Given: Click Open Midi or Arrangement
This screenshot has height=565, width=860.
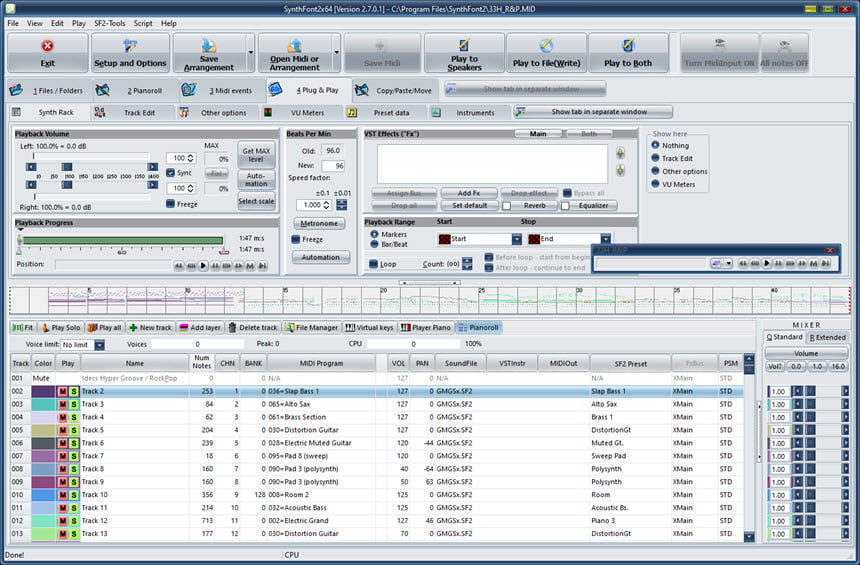Looking at the screenshot, I should click(x=295, y=53).
